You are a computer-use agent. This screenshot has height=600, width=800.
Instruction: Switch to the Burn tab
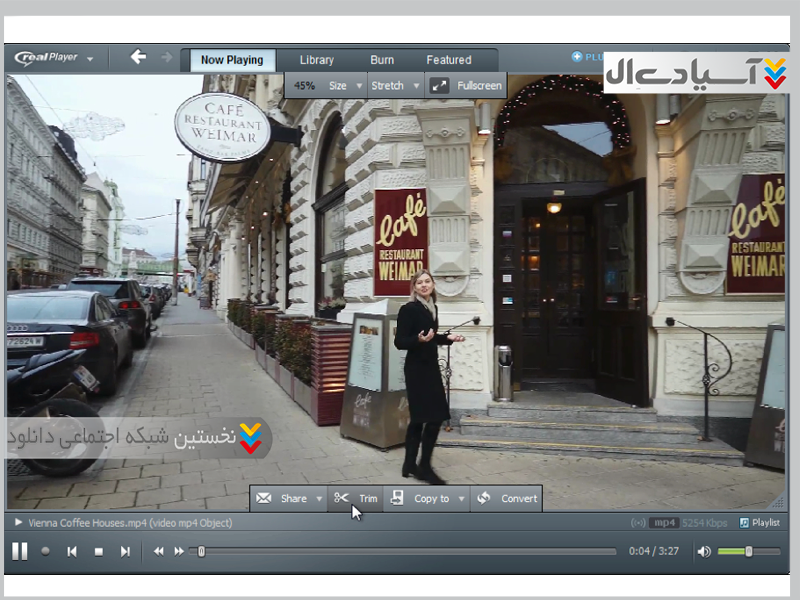382,60
